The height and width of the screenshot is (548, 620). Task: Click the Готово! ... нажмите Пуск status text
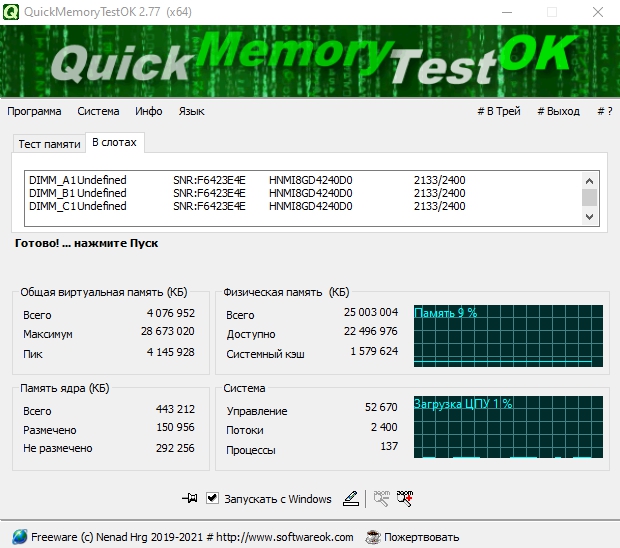click(87, 243)
